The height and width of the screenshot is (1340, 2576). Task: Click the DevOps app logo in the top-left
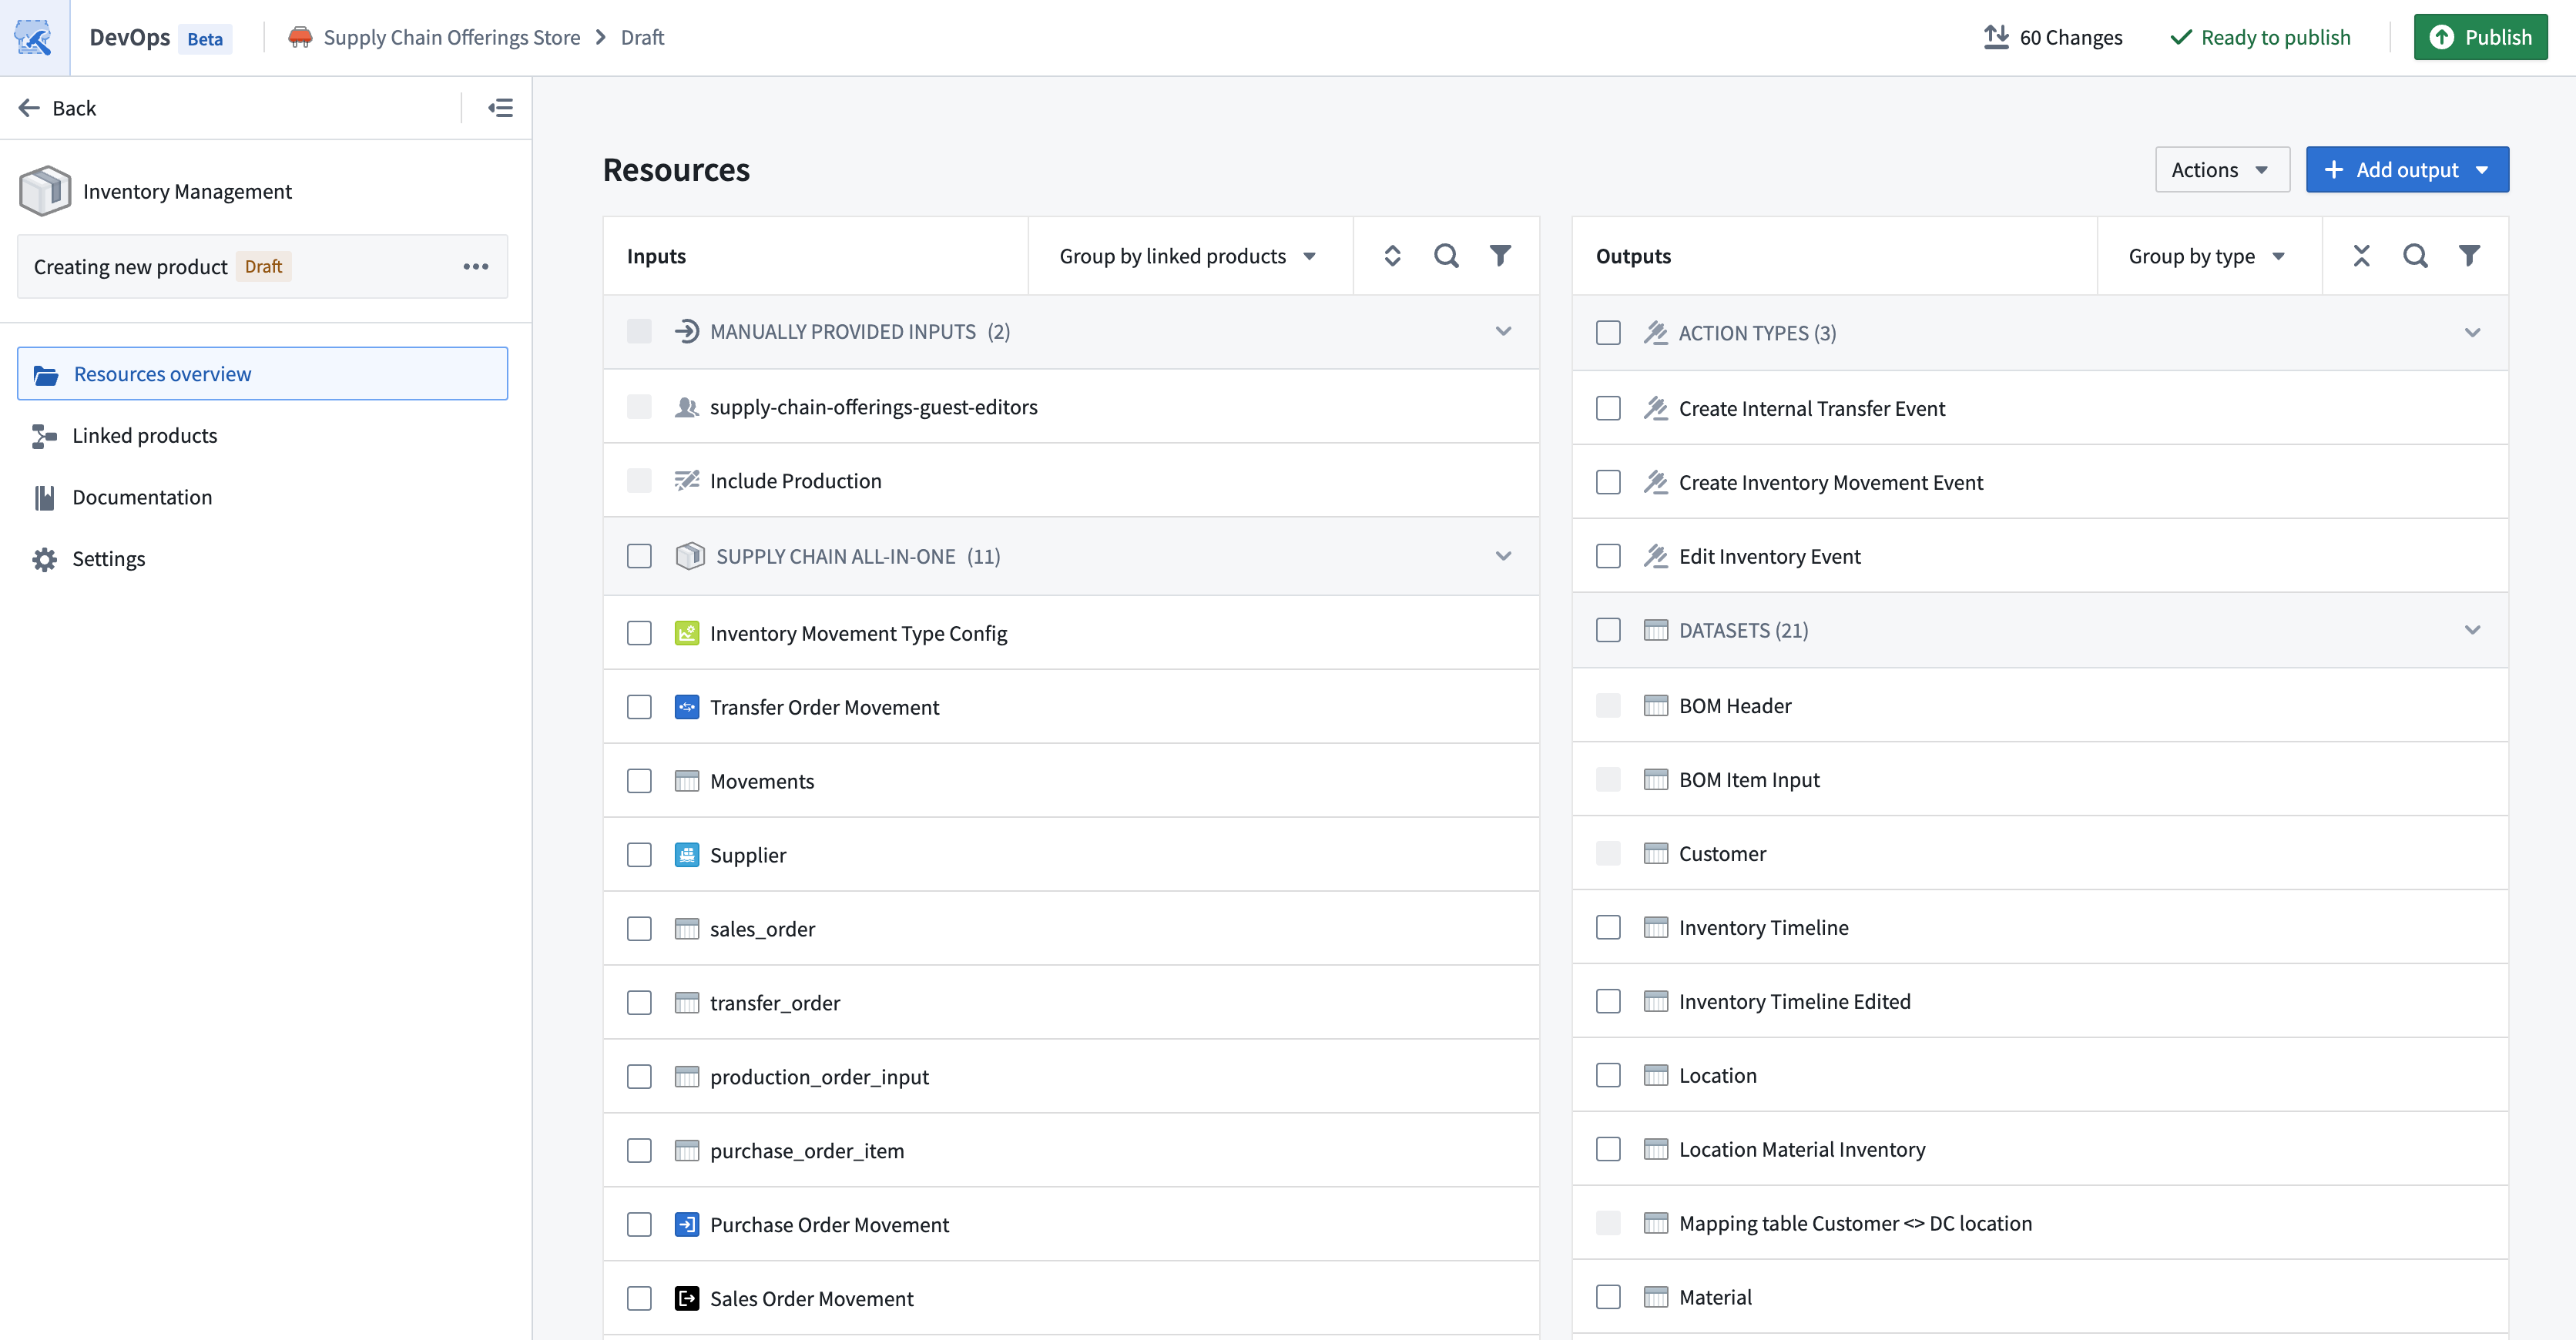pyautogui.click(x=34, y=37)
